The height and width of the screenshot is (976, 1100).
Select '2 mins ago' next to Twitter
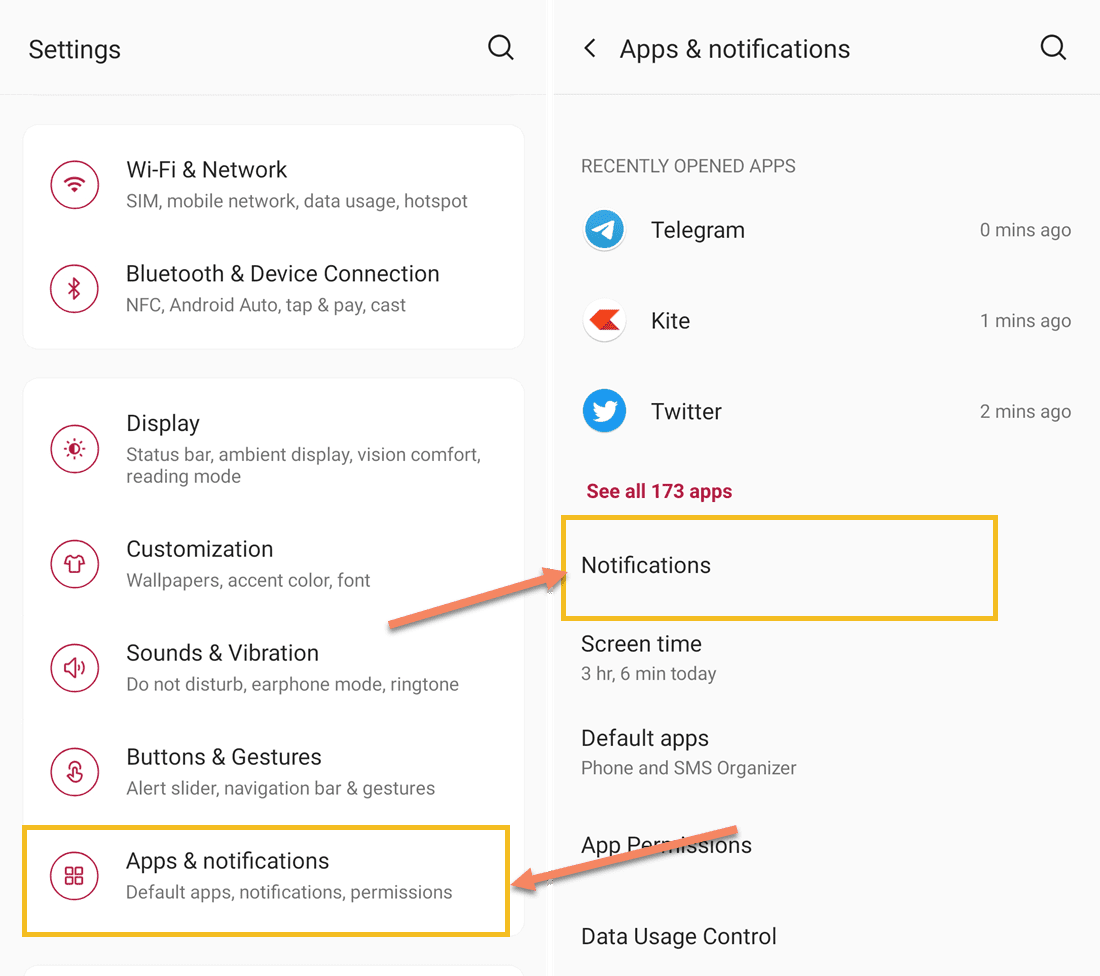(1025, 411)
